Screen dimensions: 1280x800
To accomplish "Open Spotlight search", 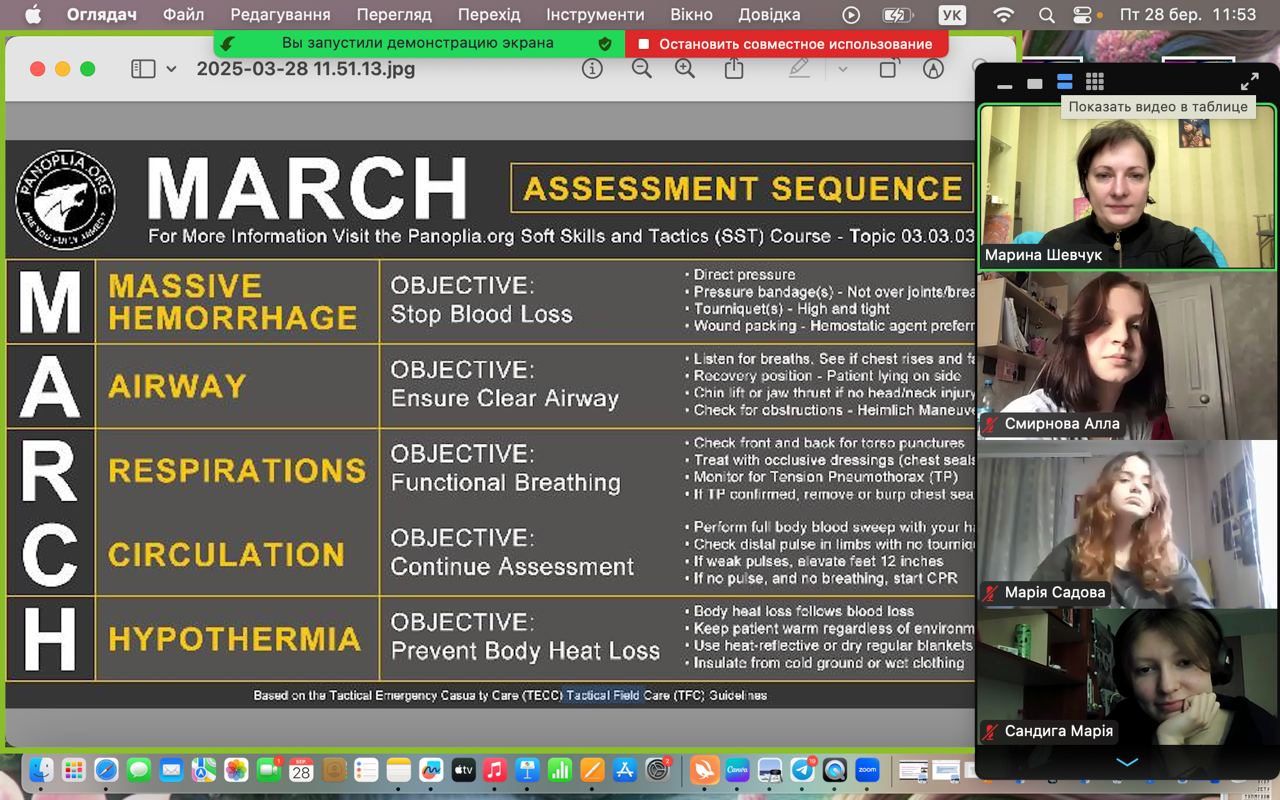I will pos(1046,14).
